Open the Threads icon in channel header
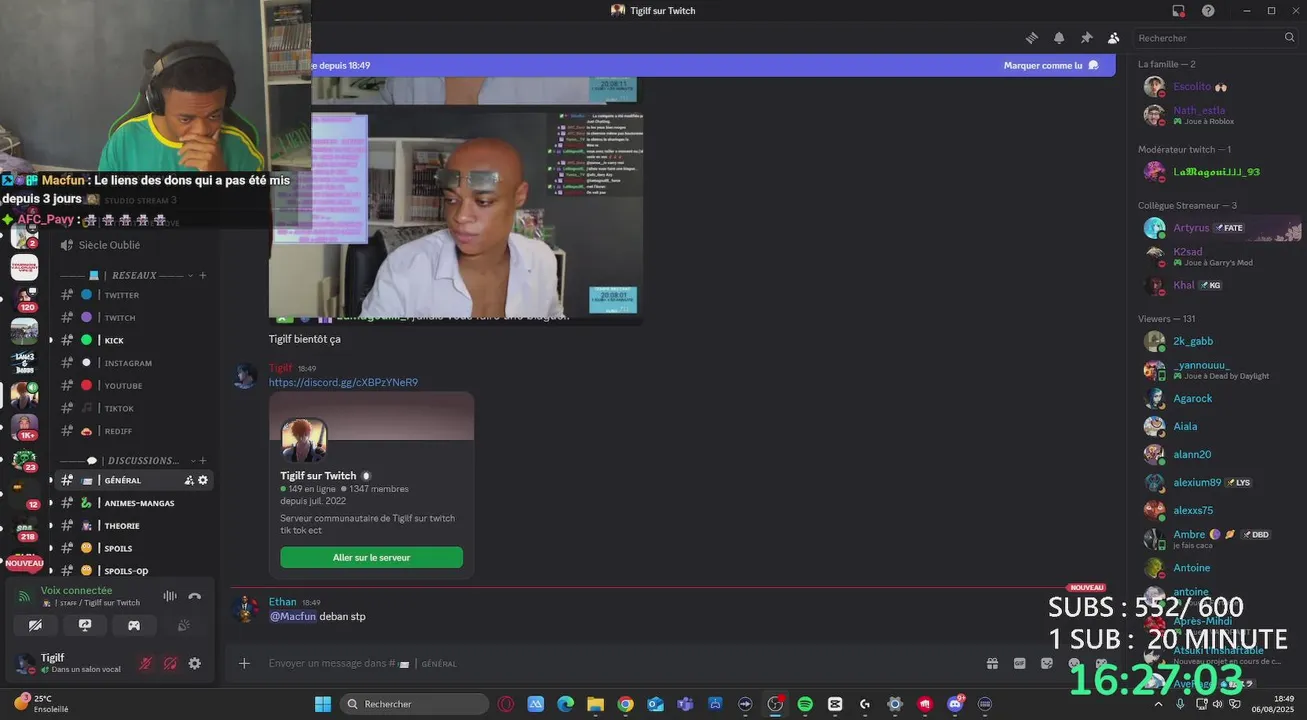The width and height of the screenshot is (1307, 720). pos(1032,38)
